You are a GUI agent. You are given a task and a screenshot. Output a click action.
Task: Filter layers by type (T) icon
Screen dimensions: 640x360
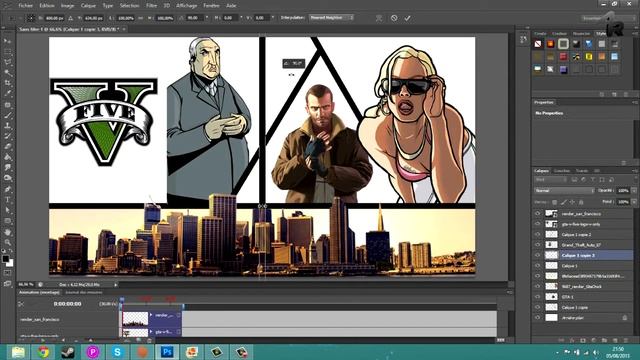tap(593, 180)
